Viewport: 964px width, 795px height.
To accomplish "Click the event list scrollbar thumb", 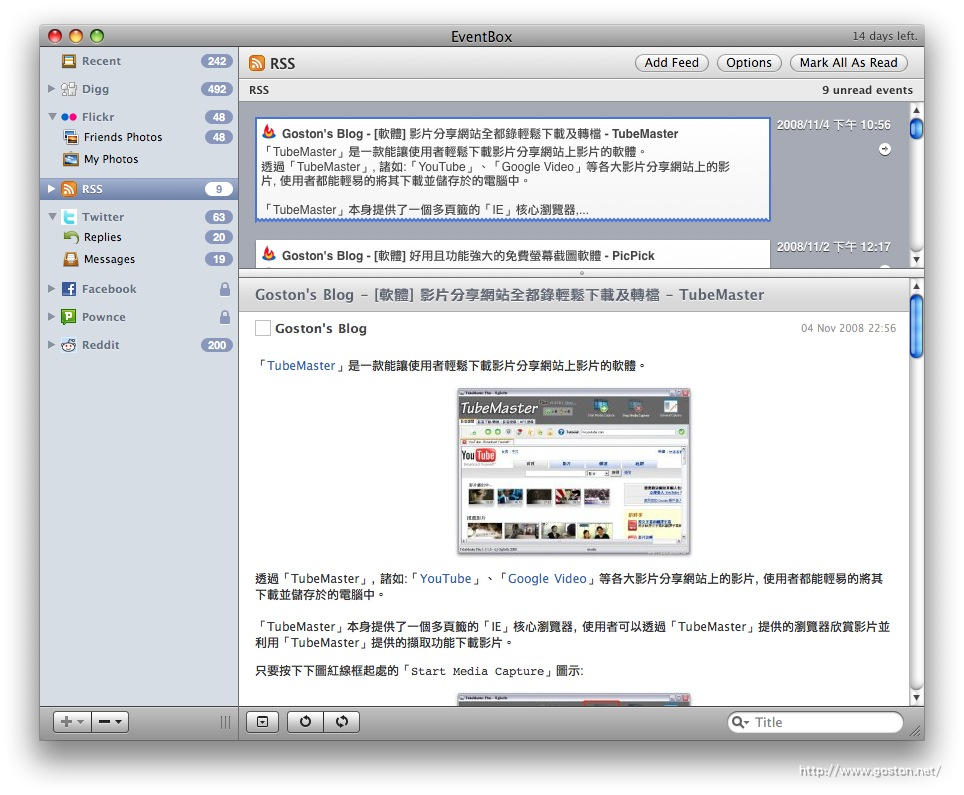I will point(916,129).
